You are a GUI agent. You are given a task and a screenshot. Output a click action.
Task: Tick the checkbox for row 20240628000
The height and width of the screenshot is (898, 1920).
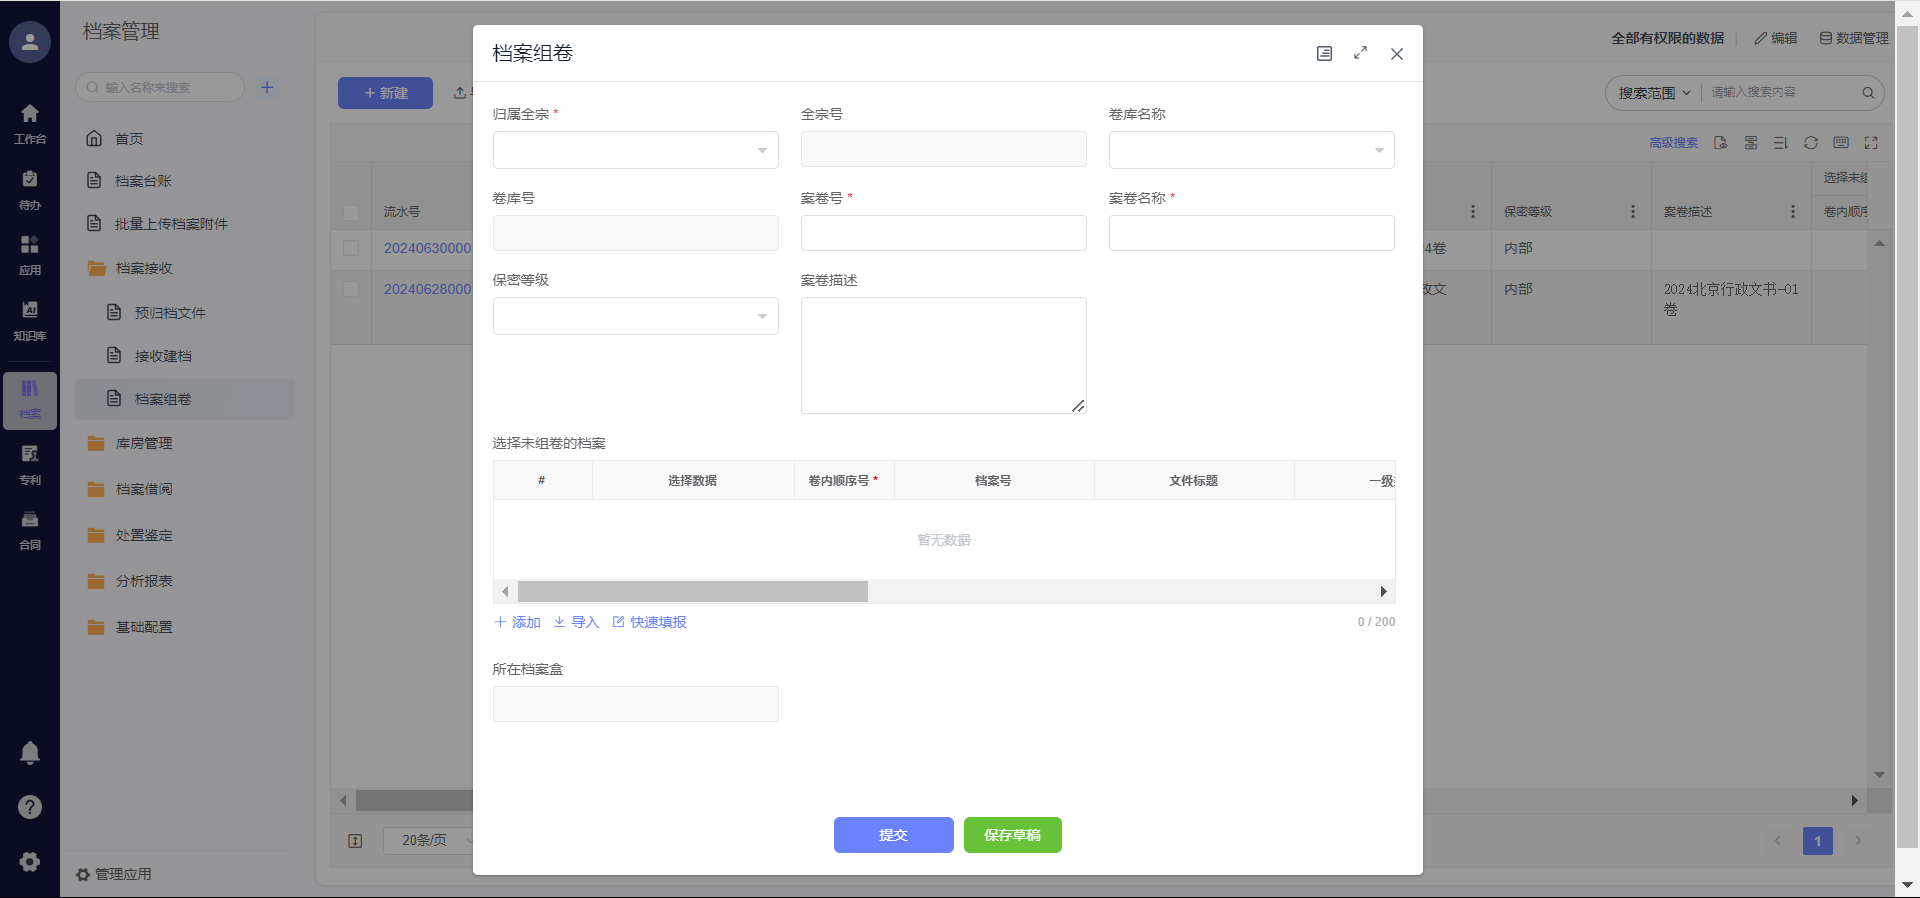tap(351, 289)
